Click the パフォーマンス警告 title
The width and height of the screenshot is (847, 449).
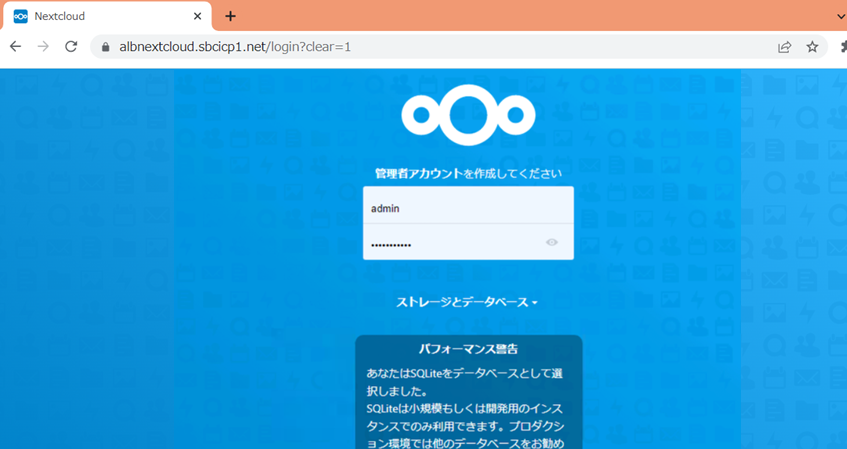click(468, 349)
